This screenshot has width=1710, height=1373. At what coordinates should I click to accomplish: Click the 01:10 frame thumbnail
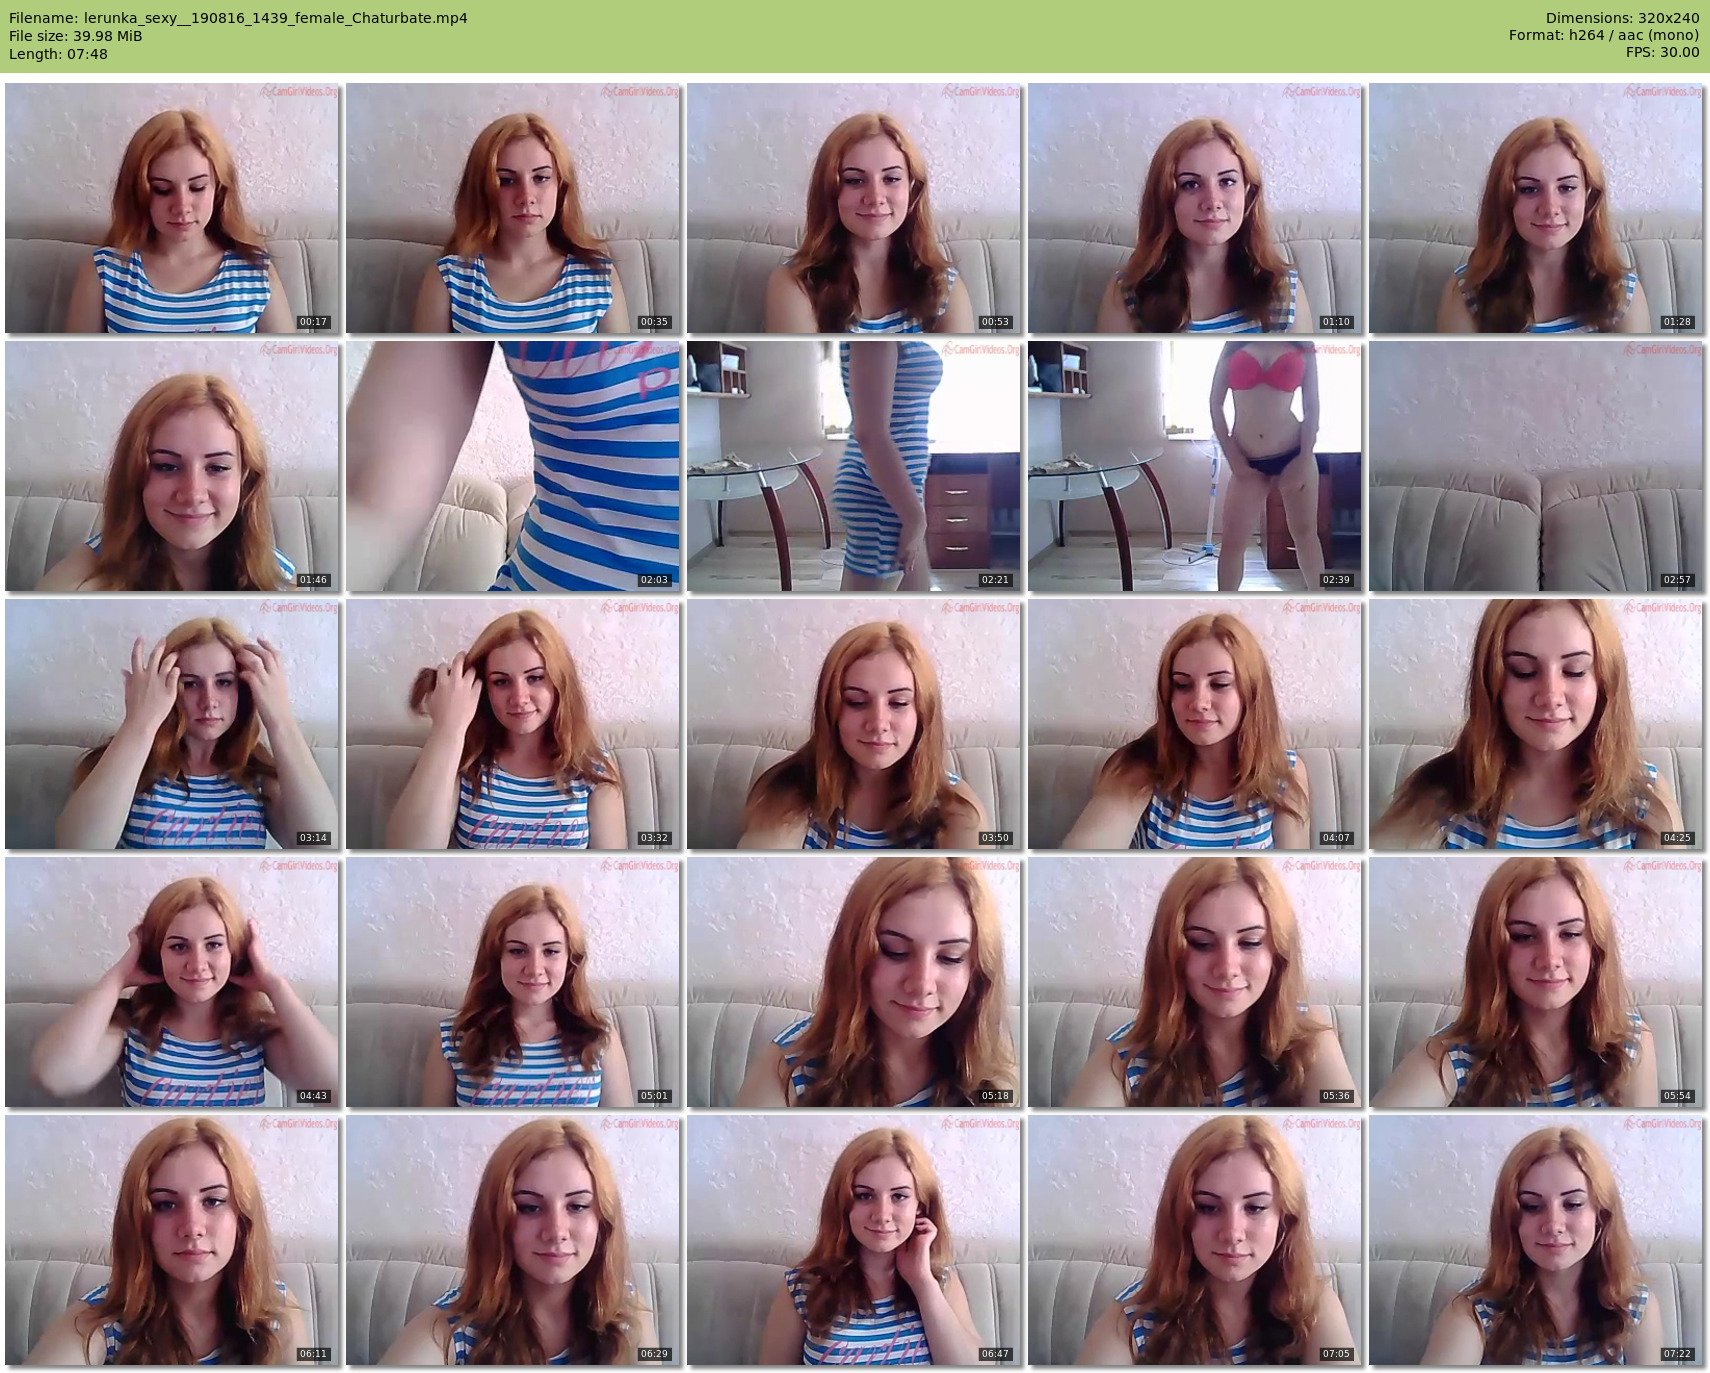(x=1195, y=208)
